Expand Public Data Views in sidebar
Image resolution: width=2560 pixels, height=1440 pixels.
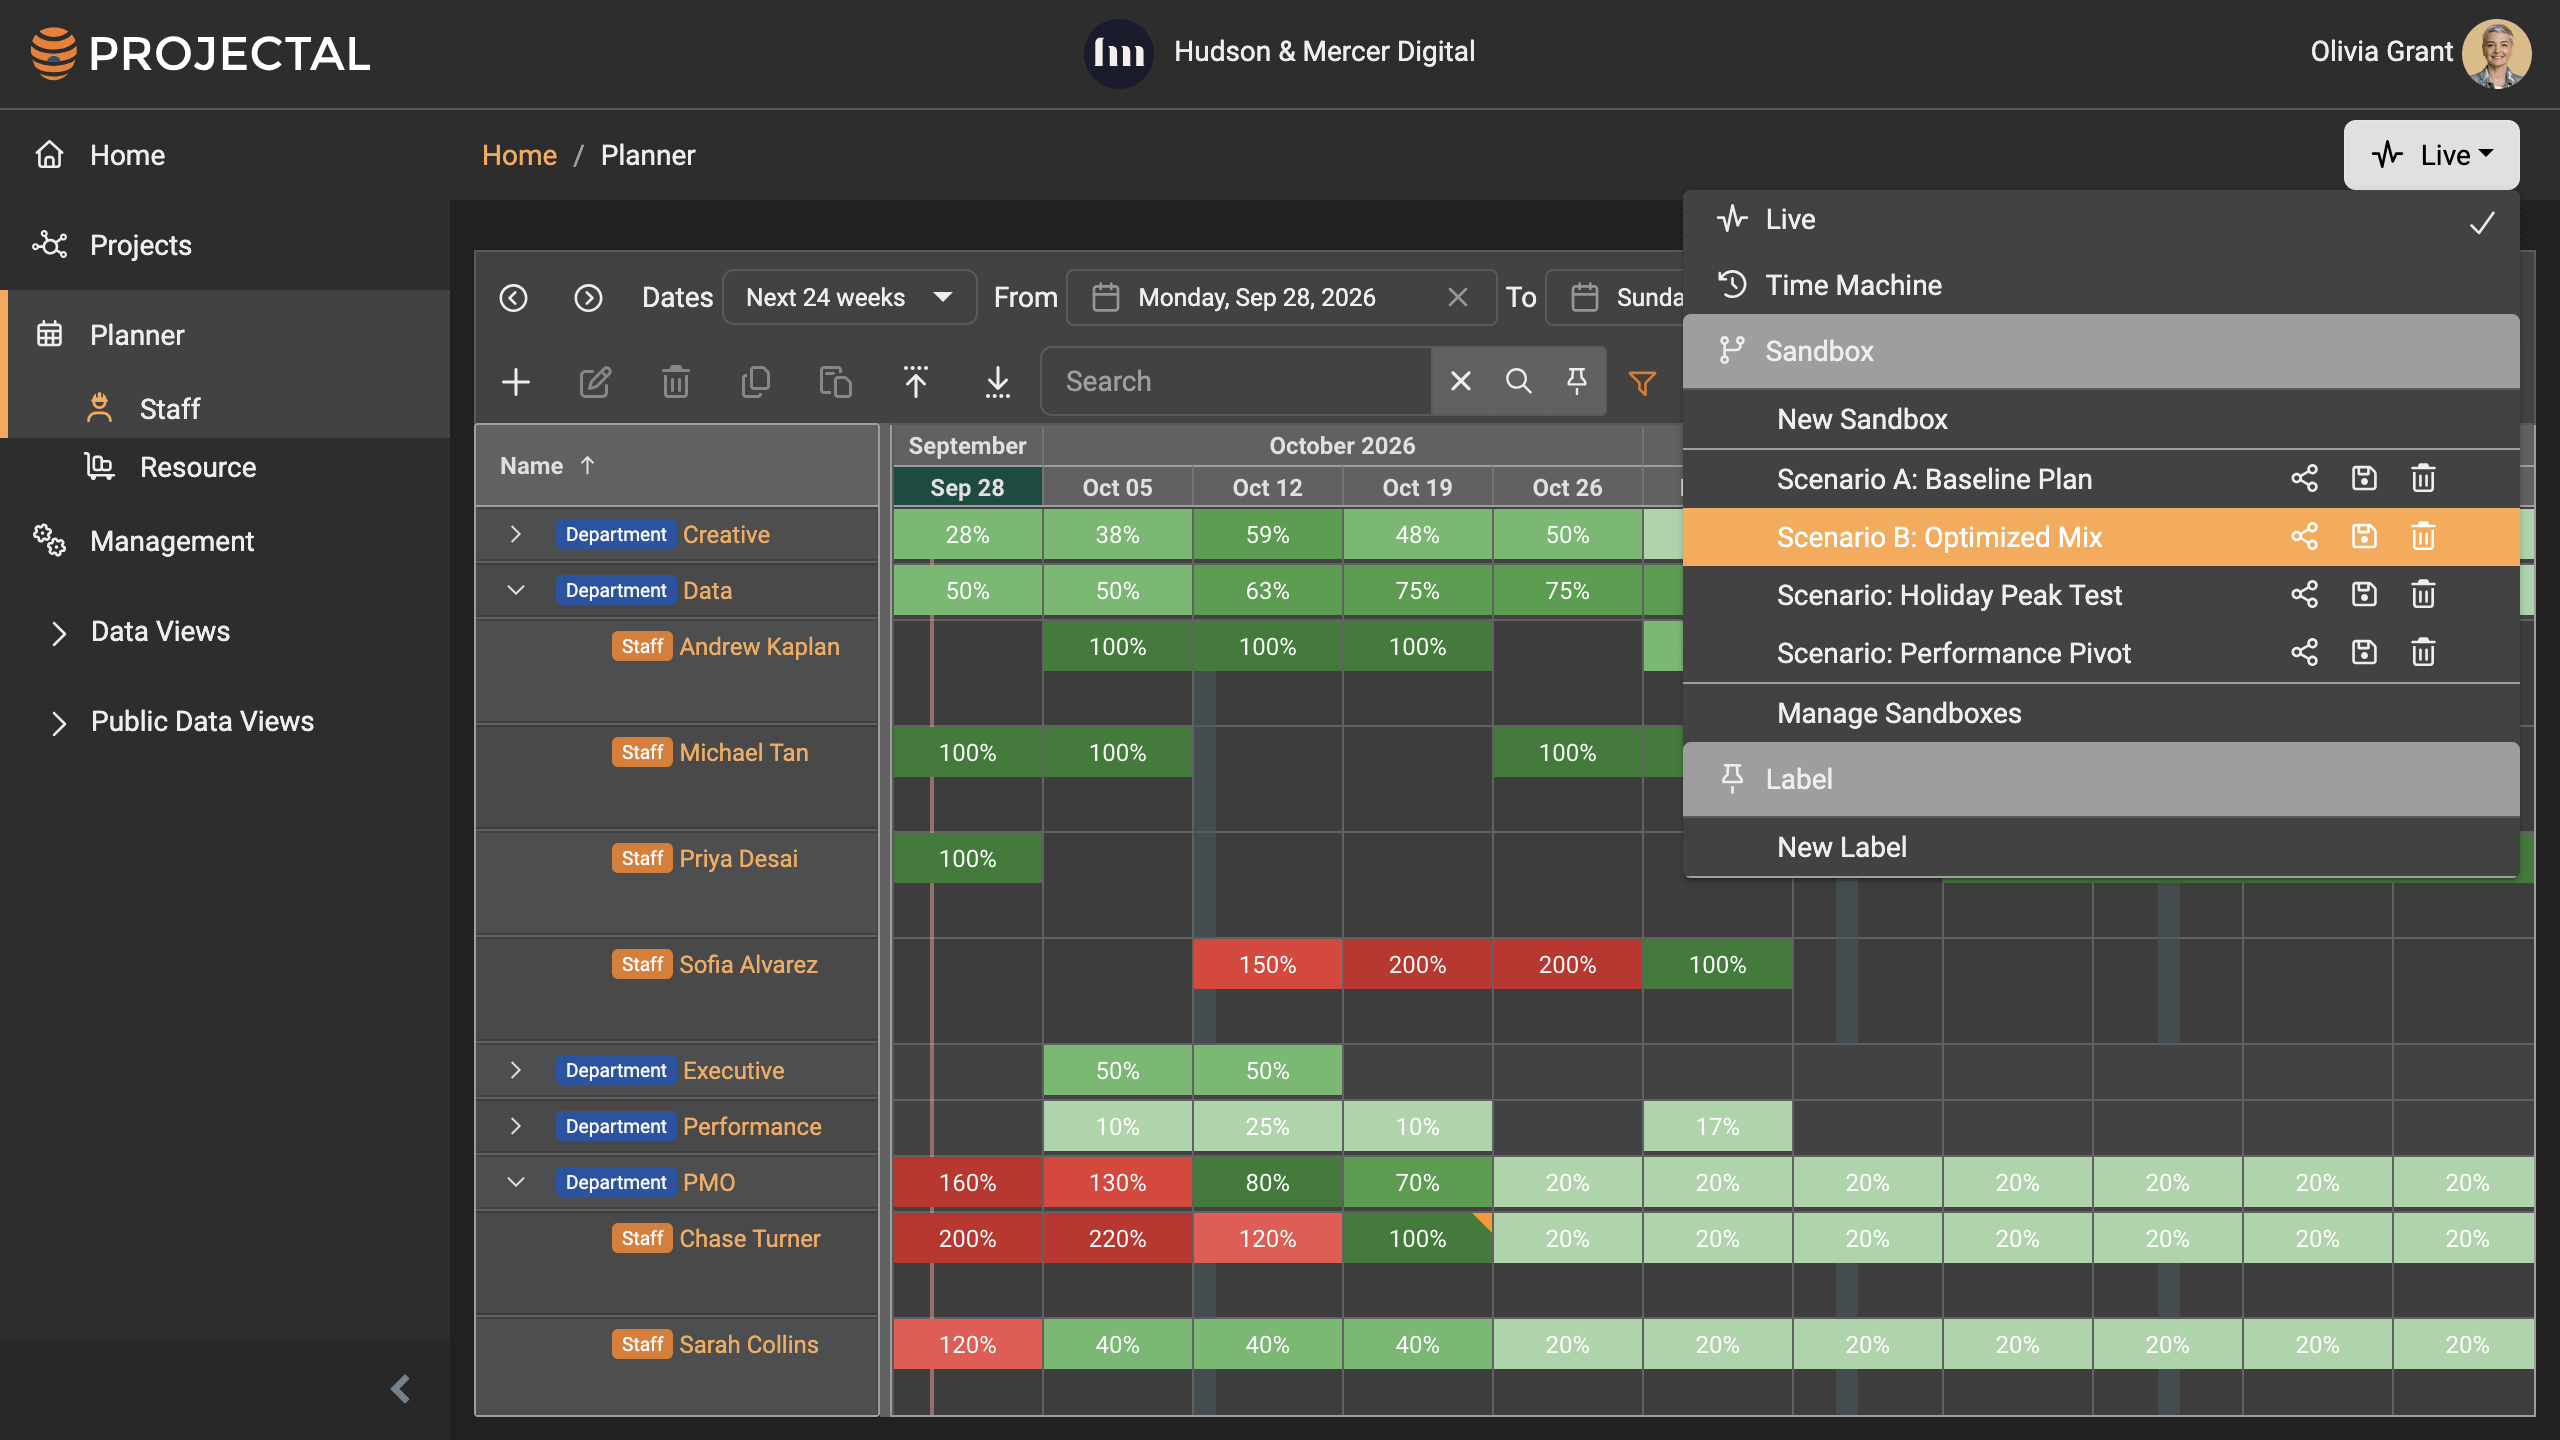click(x=59, y=723)
